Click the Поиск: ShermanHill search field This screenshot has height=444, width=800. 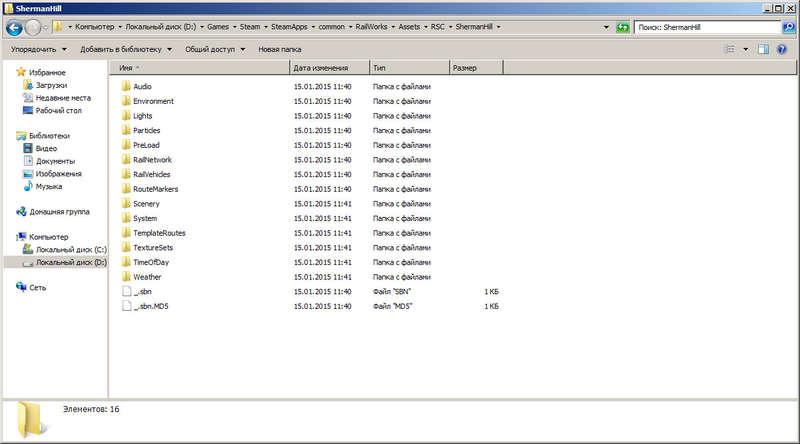pos(708,28)
